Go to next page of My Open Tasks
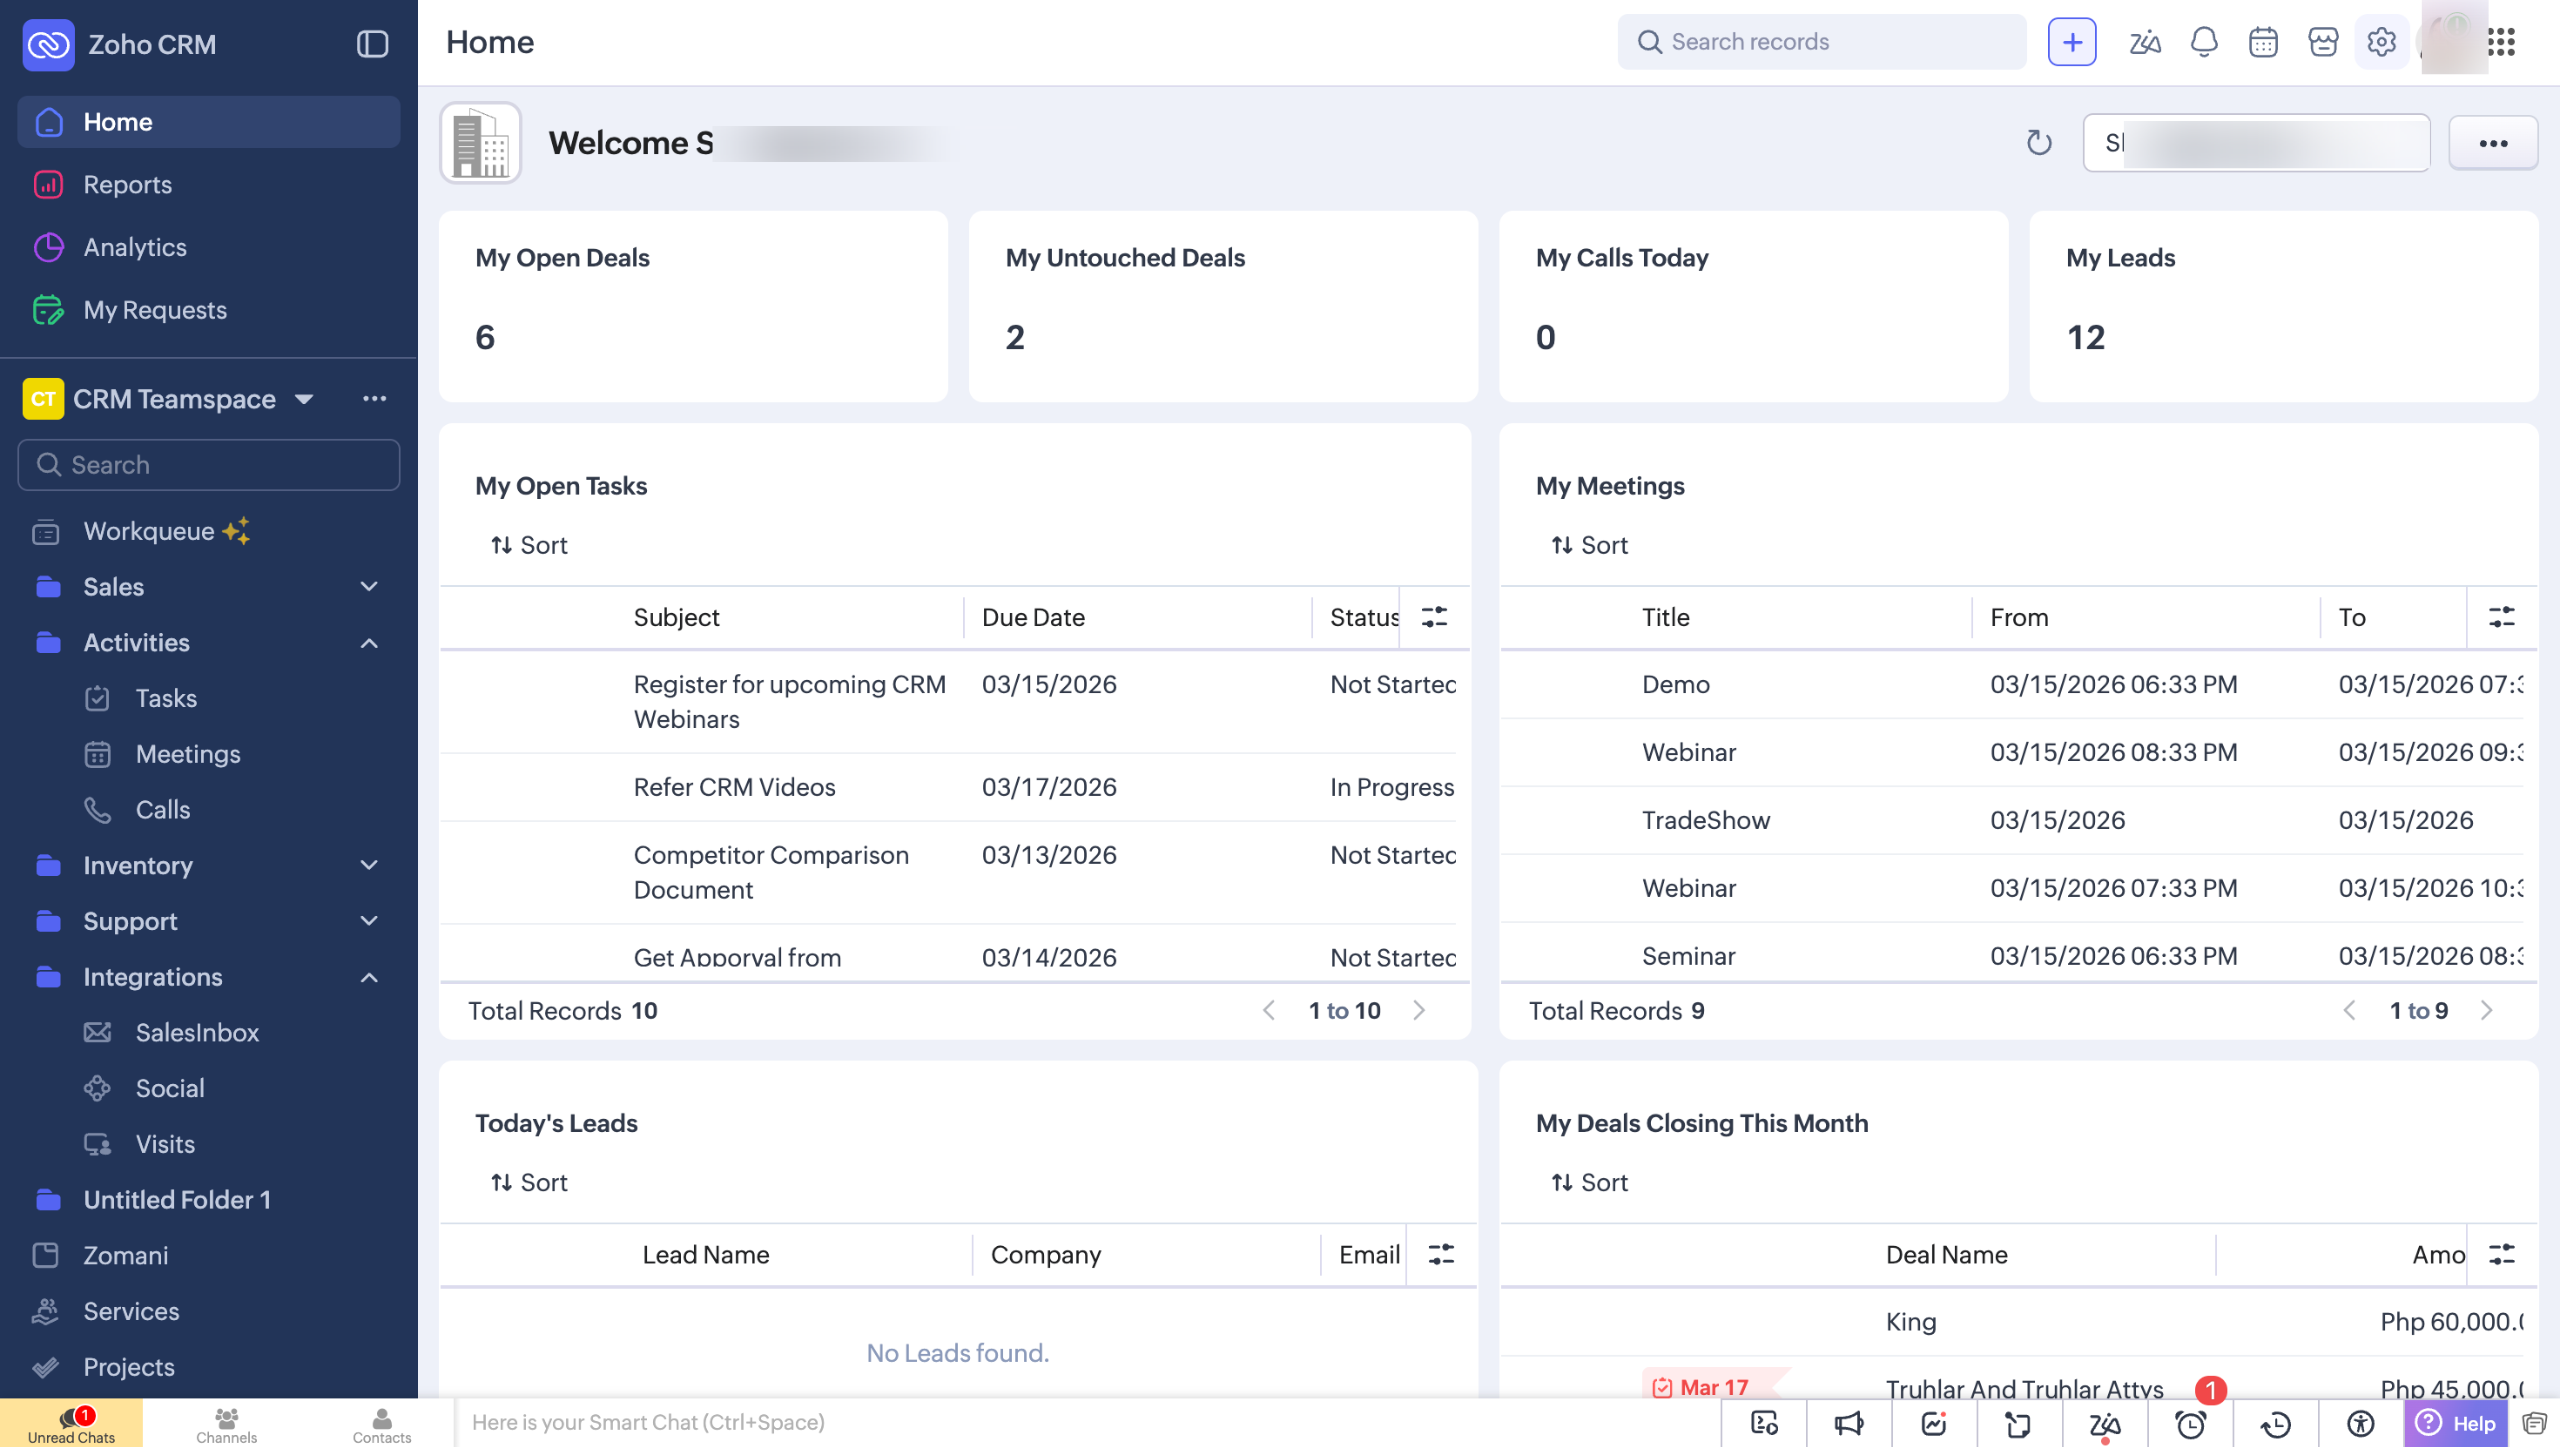The width and height of the screenshot is (2560, 1447). tap(1419, 1011)
